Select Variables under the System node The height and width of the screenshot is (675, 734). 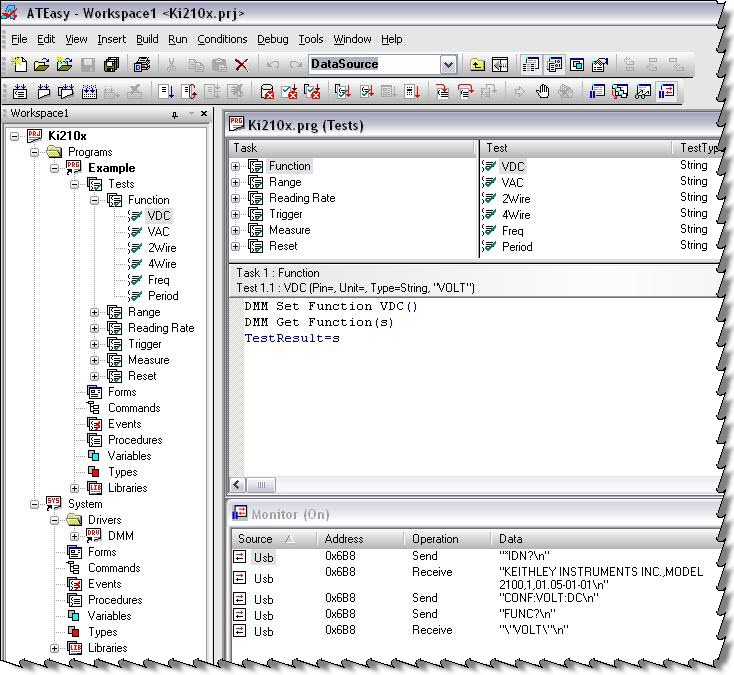coord(110,616)
